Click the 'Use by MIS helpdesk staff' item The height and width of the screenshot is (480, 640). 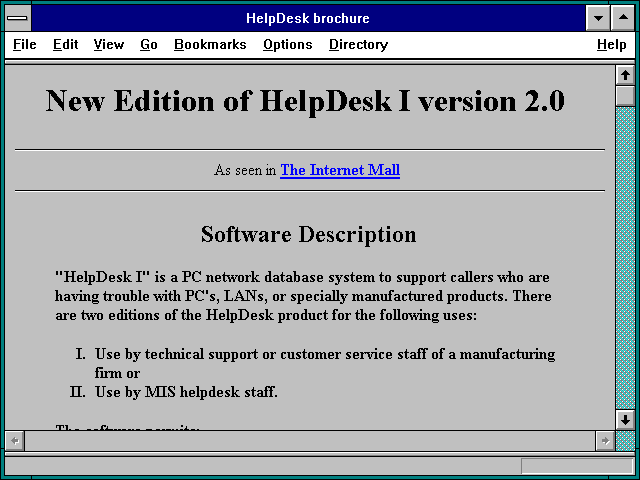coord(186,392)
